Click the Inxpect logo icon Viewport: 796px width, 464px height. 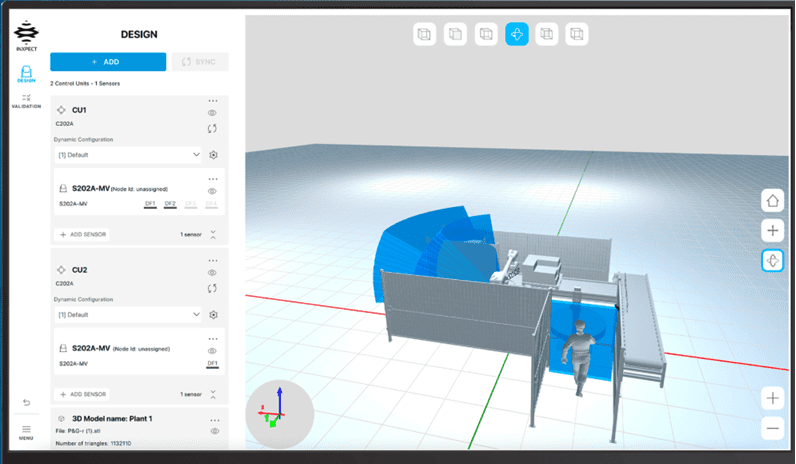(26, 36)
